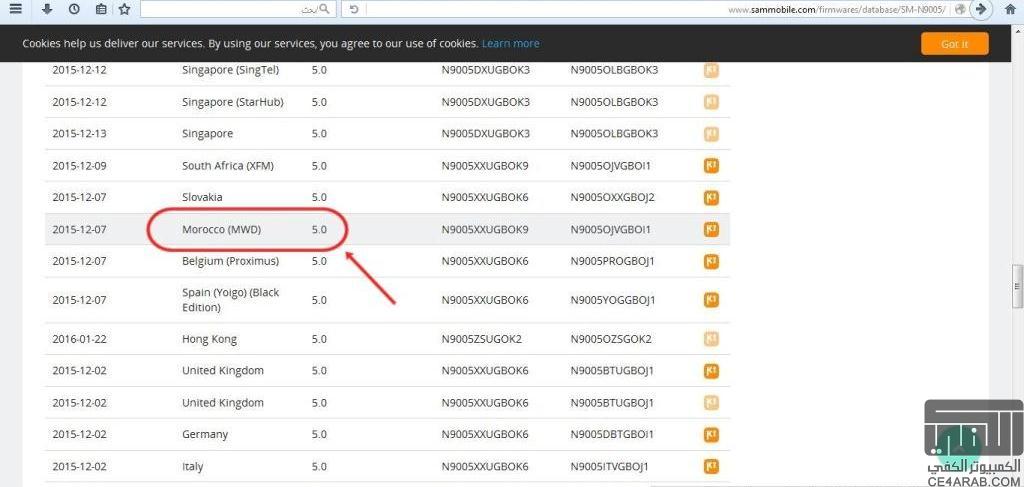Select the Singapore (StarHub) country cell
Screen dimensions: 1024x487
232,102
